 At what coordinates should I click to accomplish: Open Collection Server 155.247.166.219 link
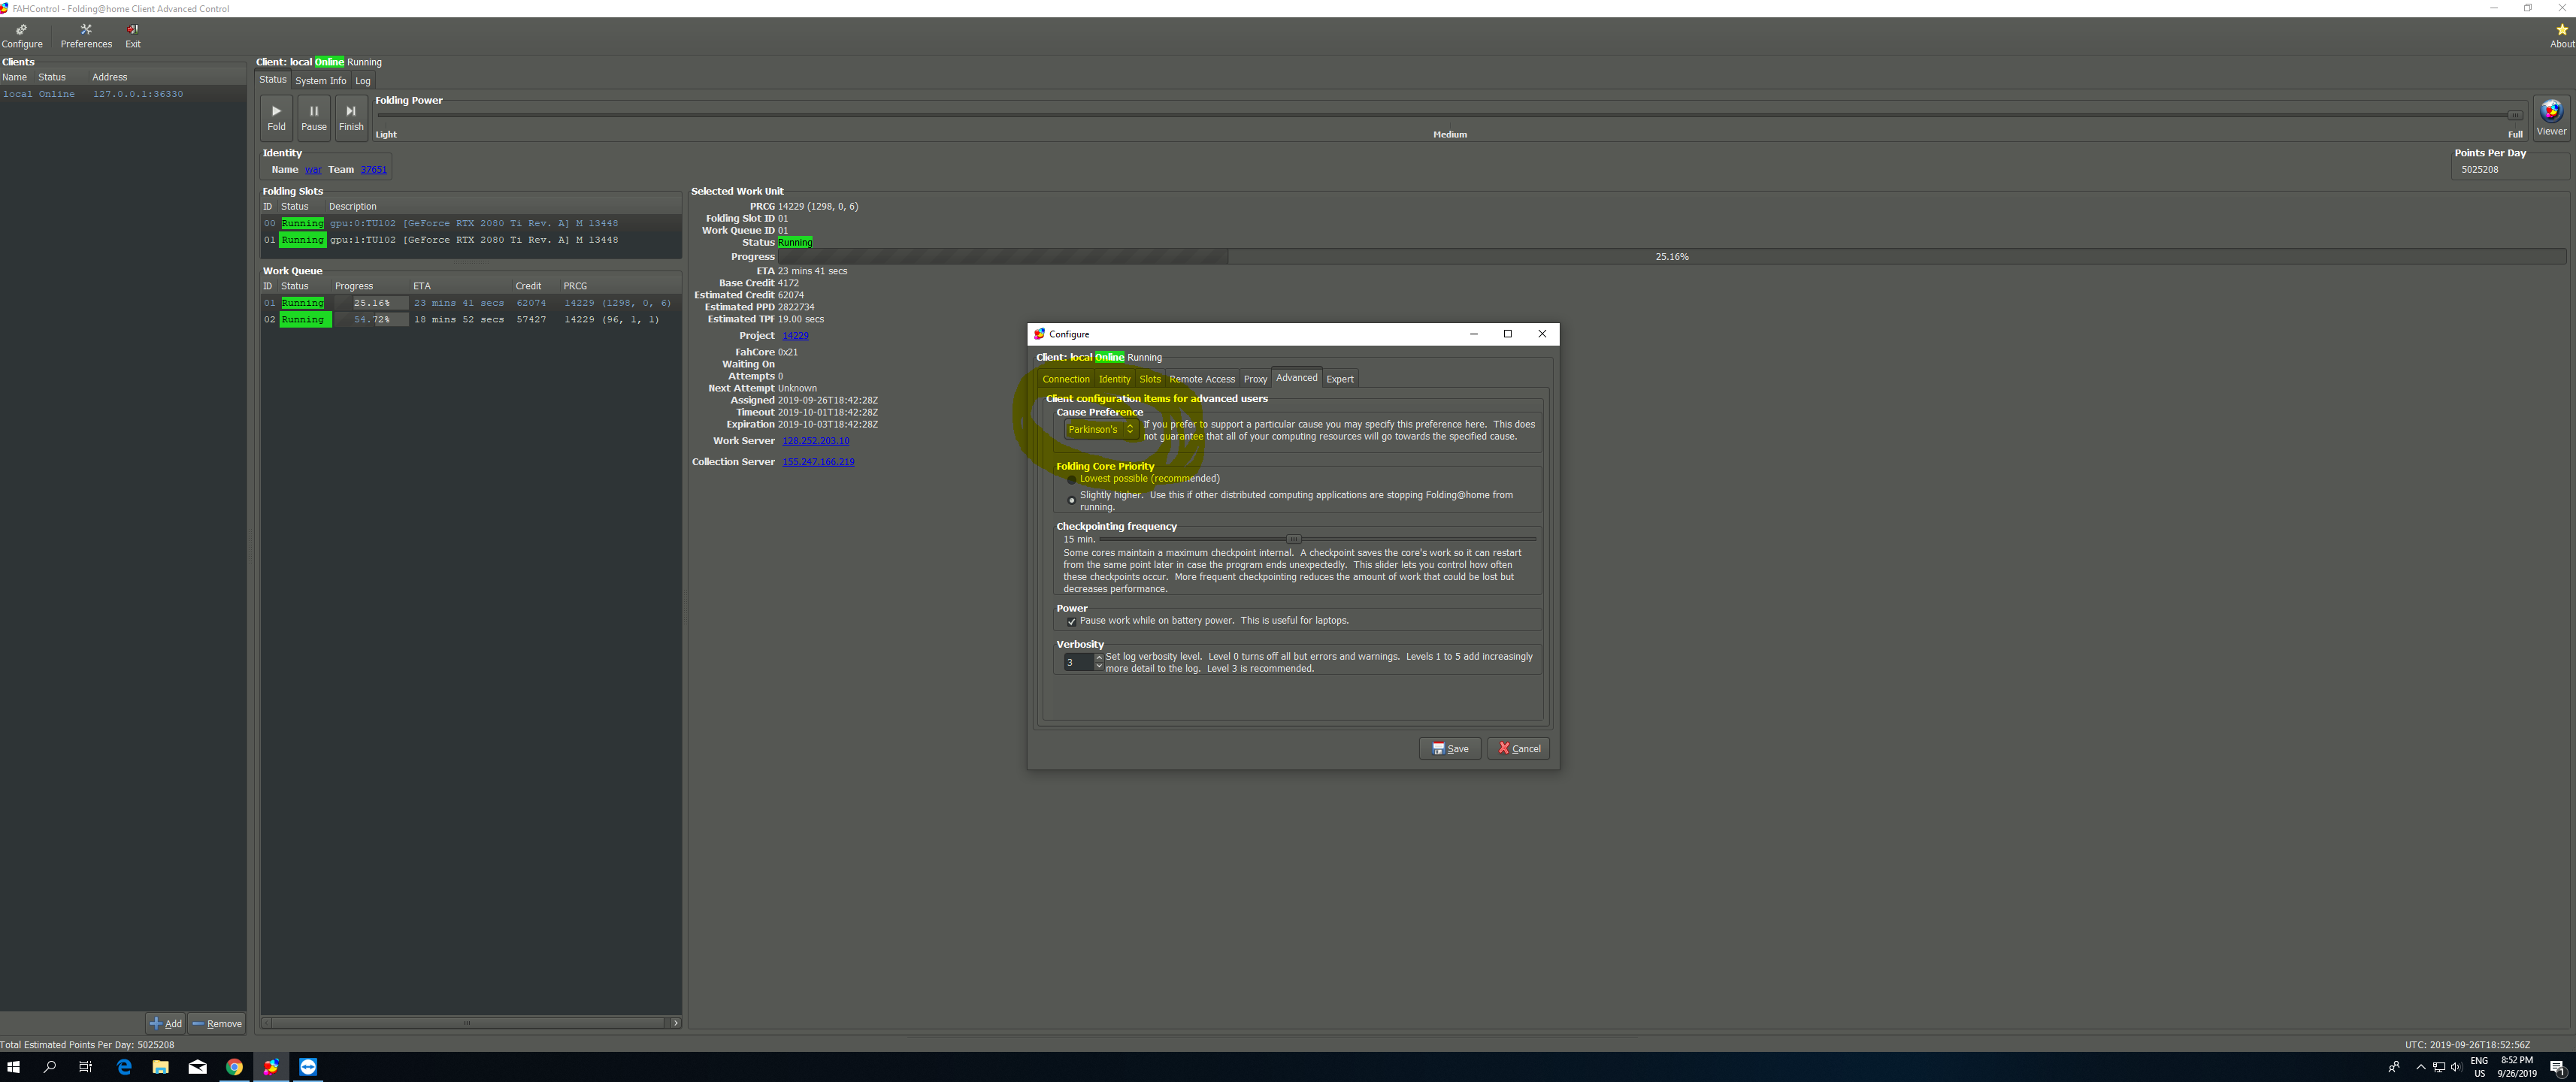point(818,462)
